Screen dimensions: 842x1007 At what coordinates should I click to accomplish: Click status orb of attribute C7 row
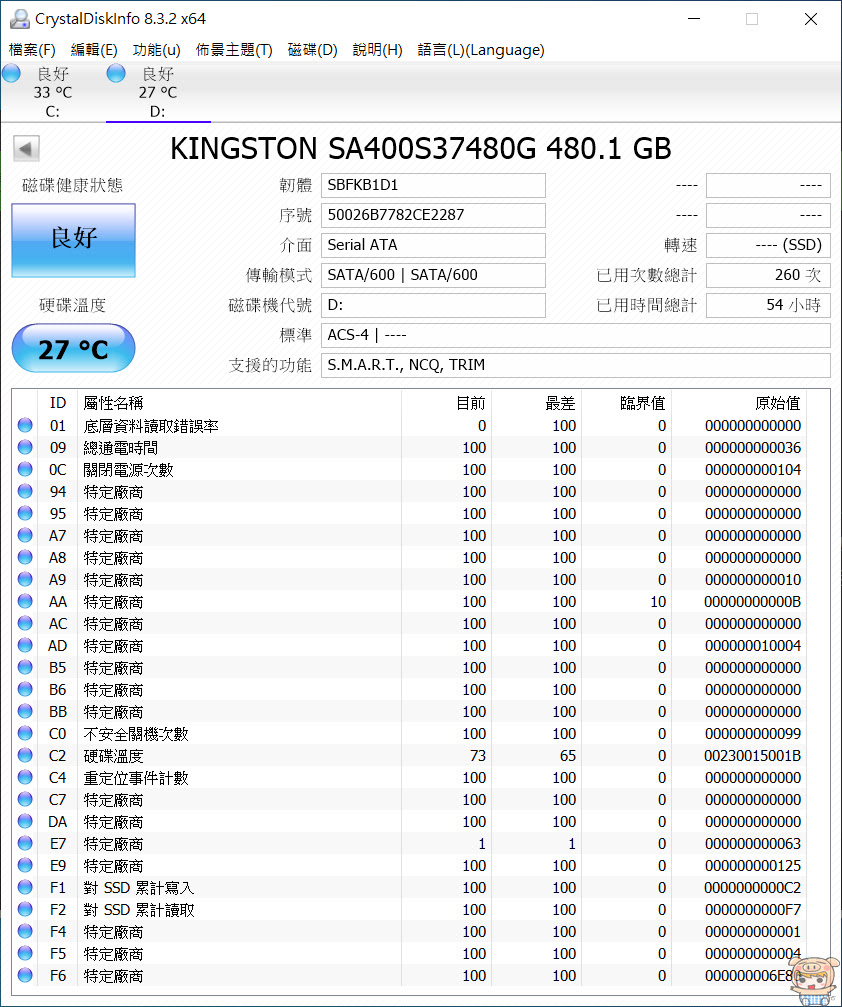[x=25, y=799]
